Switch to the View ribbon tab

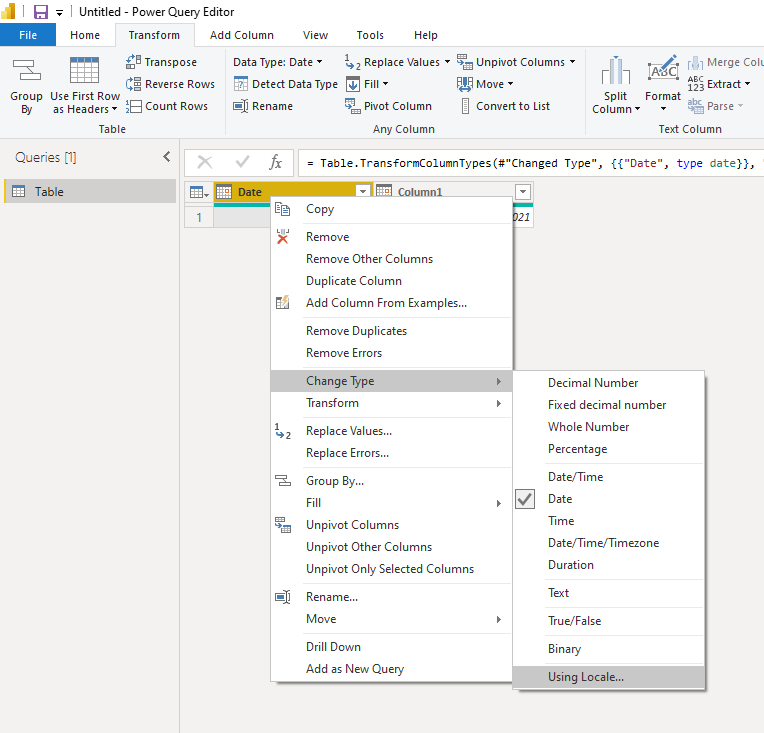tap(315, 35)
